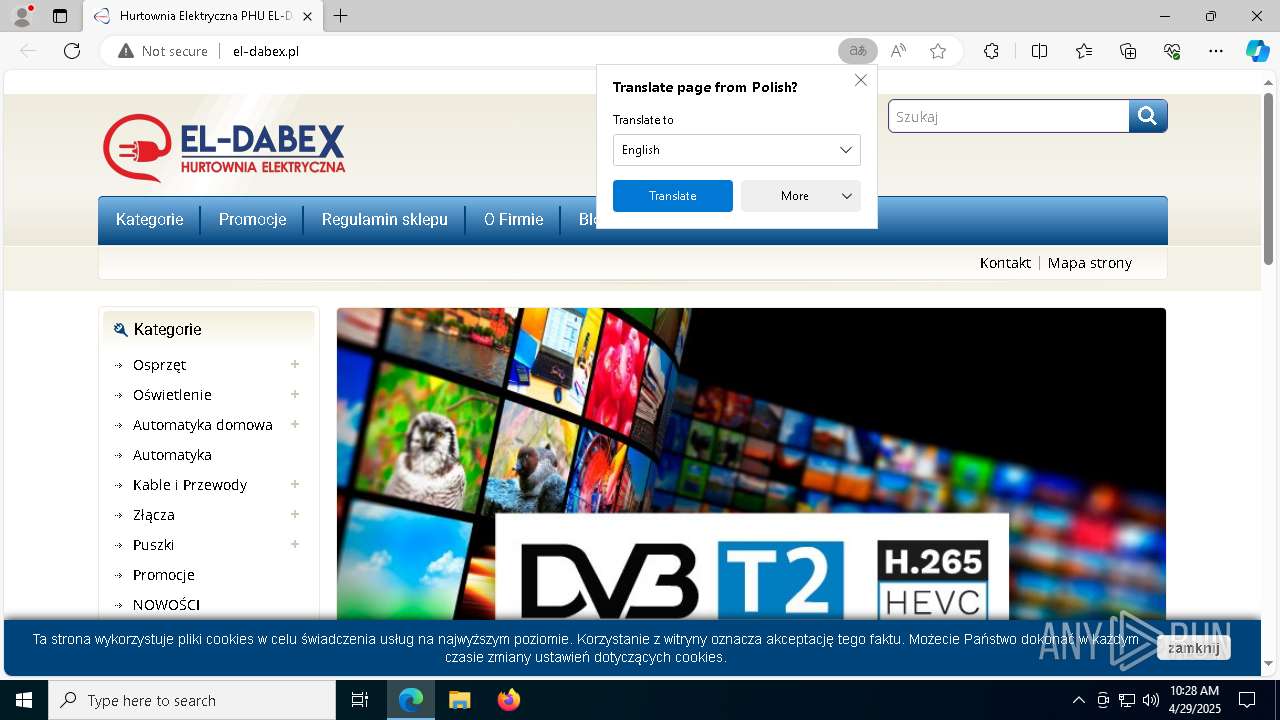
Task: Open the Automatyka category link
Action: pos(173,455)
